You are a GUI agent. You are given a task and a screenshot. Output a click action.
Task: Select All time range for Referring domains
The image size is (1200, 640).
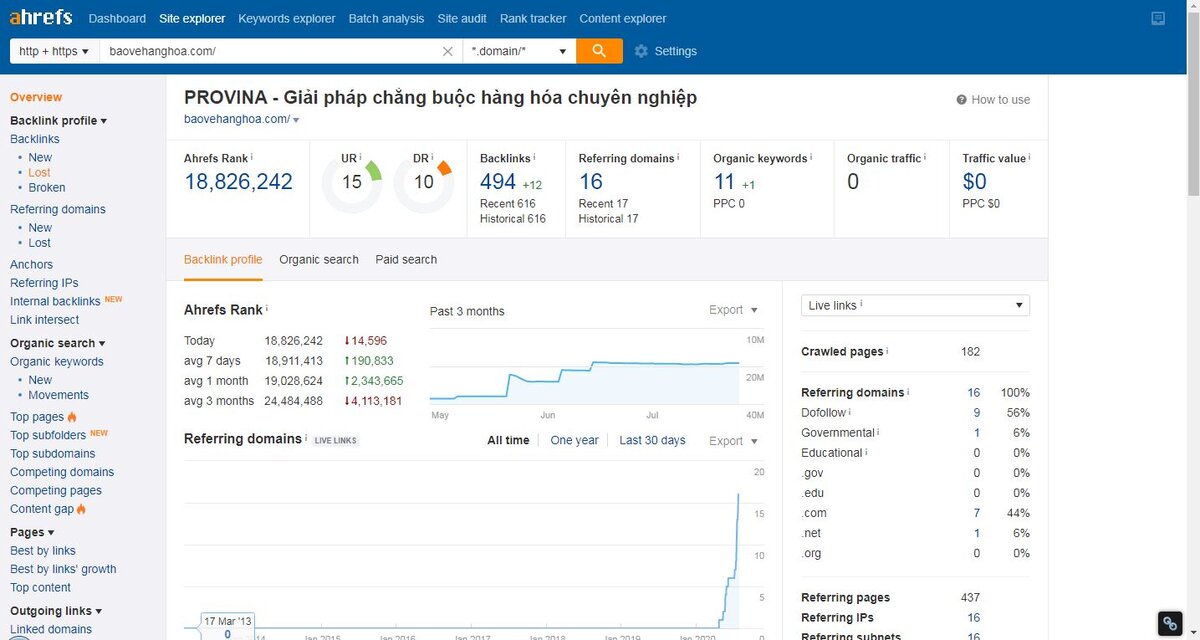[x=508, y=440]
